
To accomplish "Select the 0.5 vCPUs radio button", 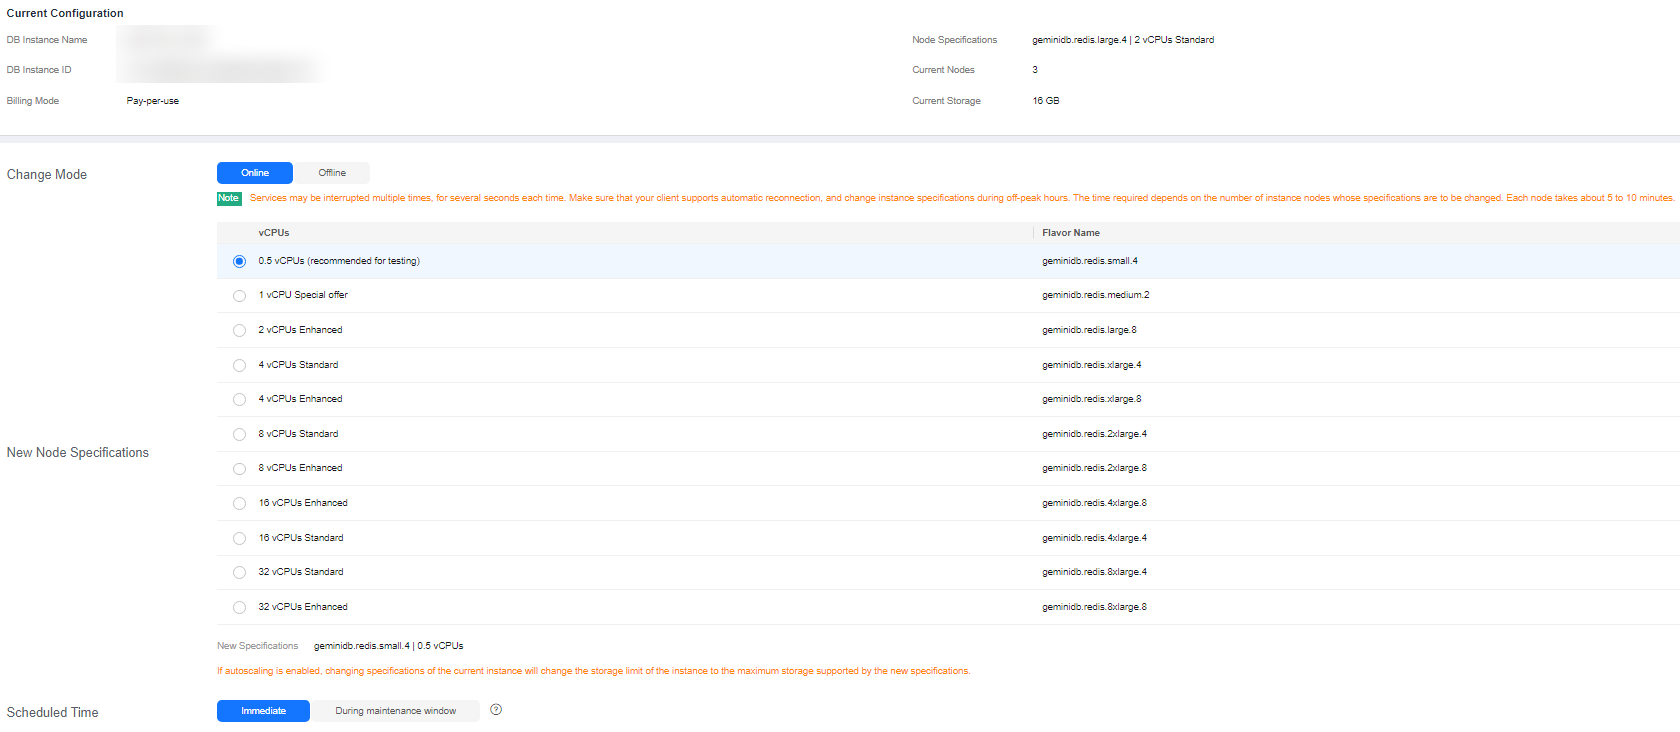I will point(239,261).
